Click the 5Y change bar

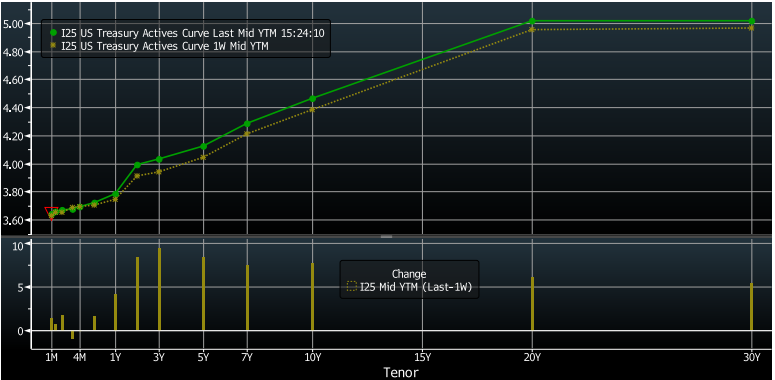point(203,294)
